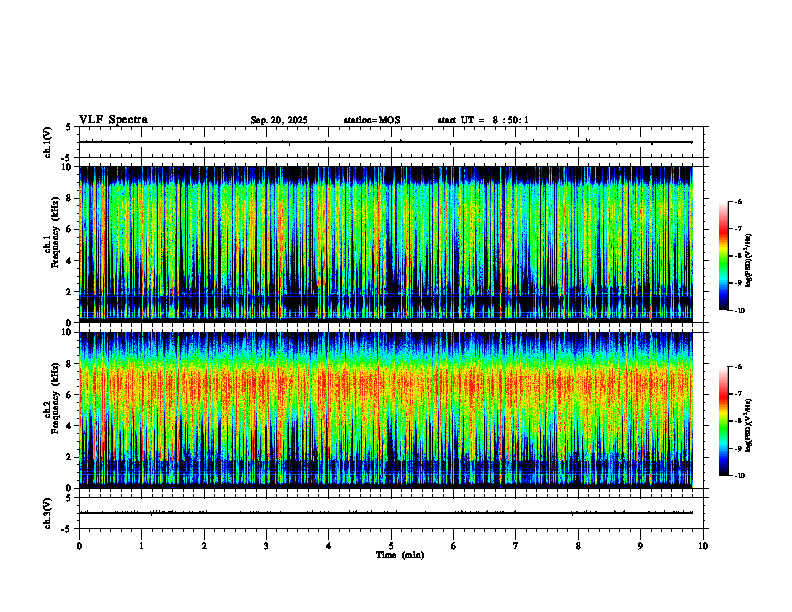The width and height of the screenshot is (792, 612).
Task: Click the "ch.3(V)" axis label
Action: click(x=47, y=513)
